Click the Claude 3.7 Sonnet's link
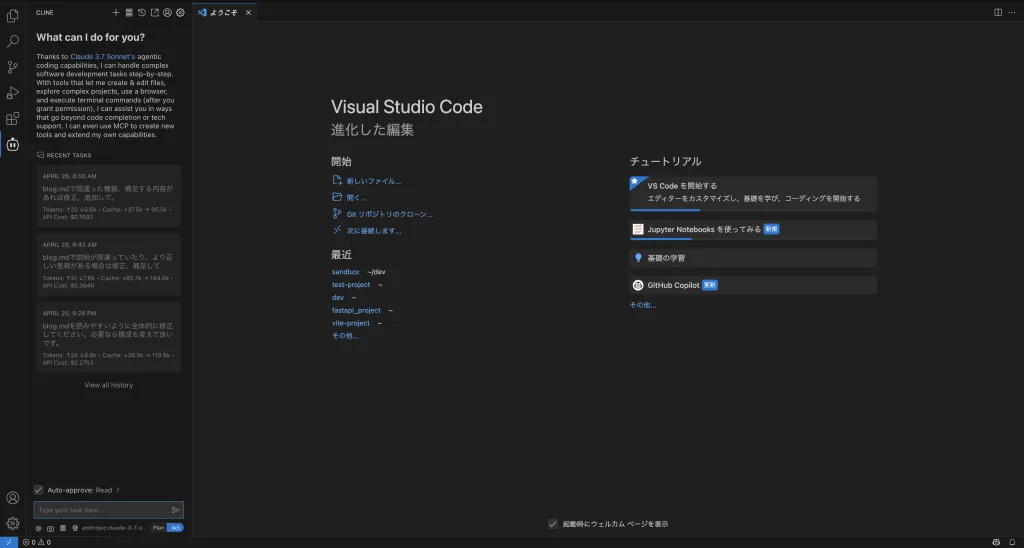Screen dimensions: 1024x548 (x=103, y=56)
